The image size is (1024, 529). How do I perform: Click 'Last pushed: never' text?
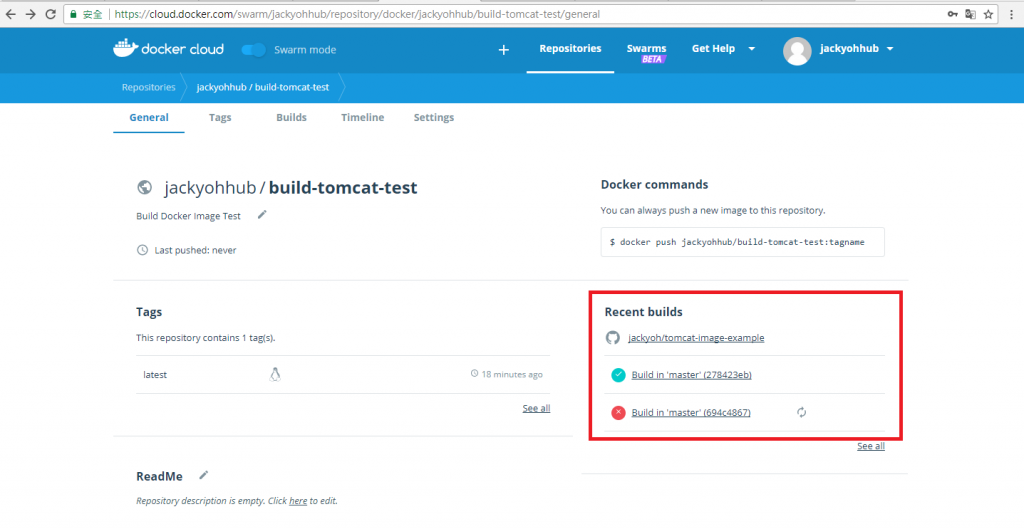click(195, 250)
